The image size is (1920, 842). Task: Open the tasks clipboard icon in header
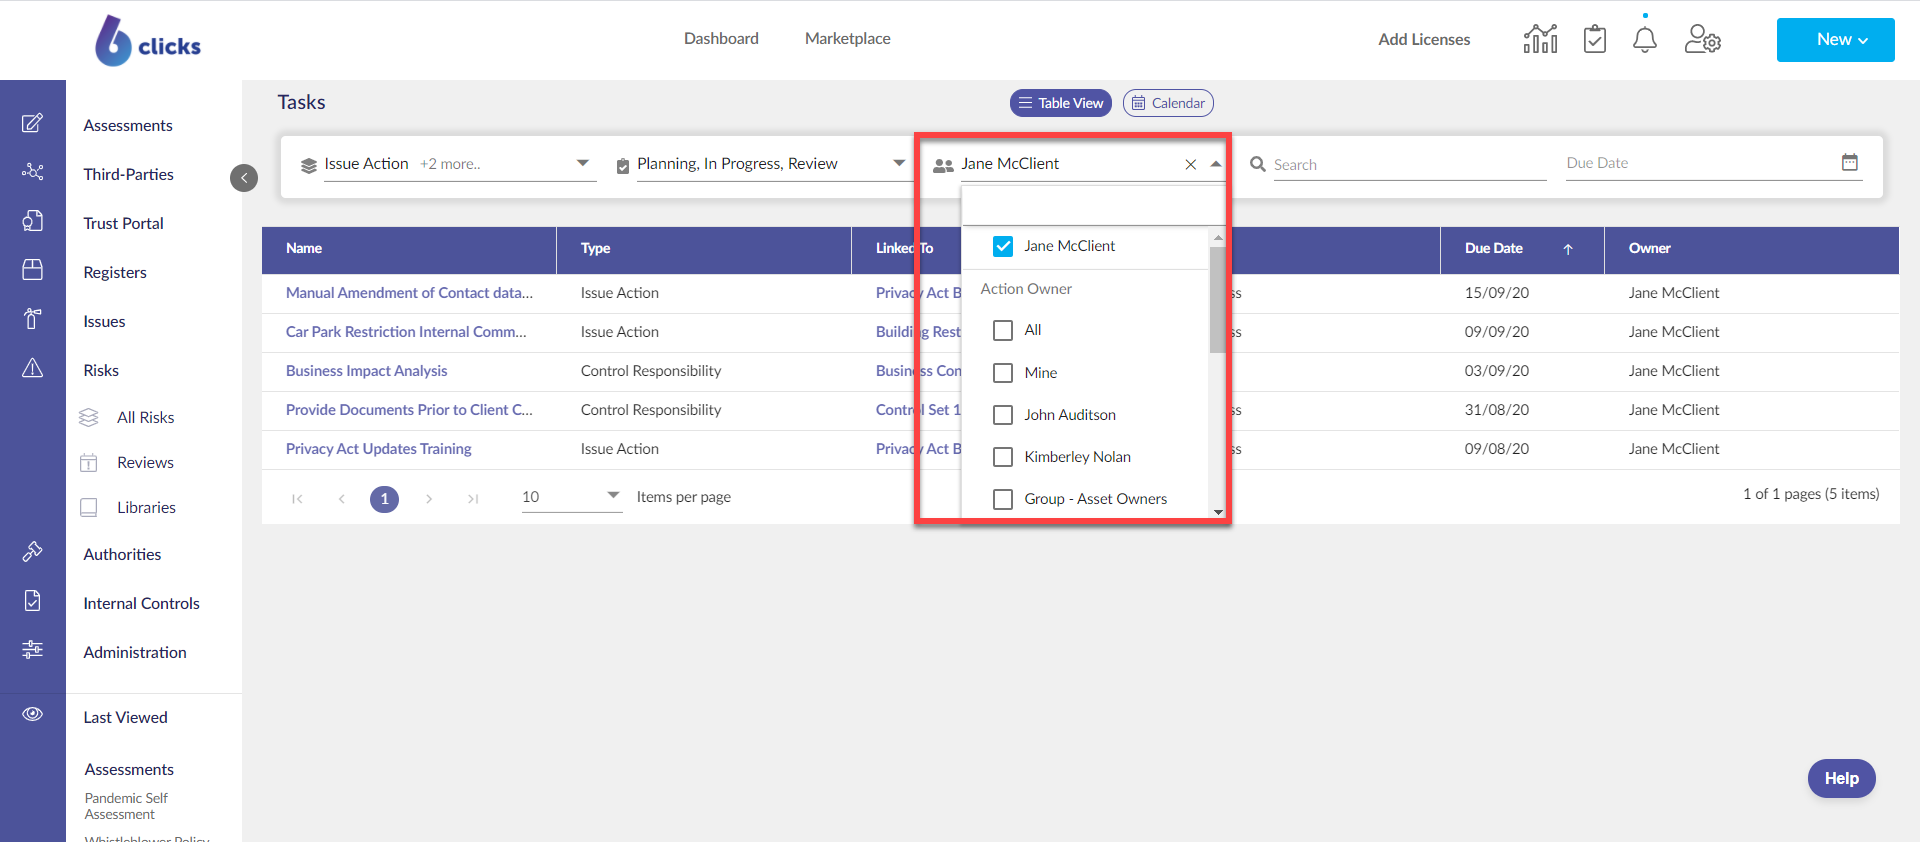click(1595, 39)
